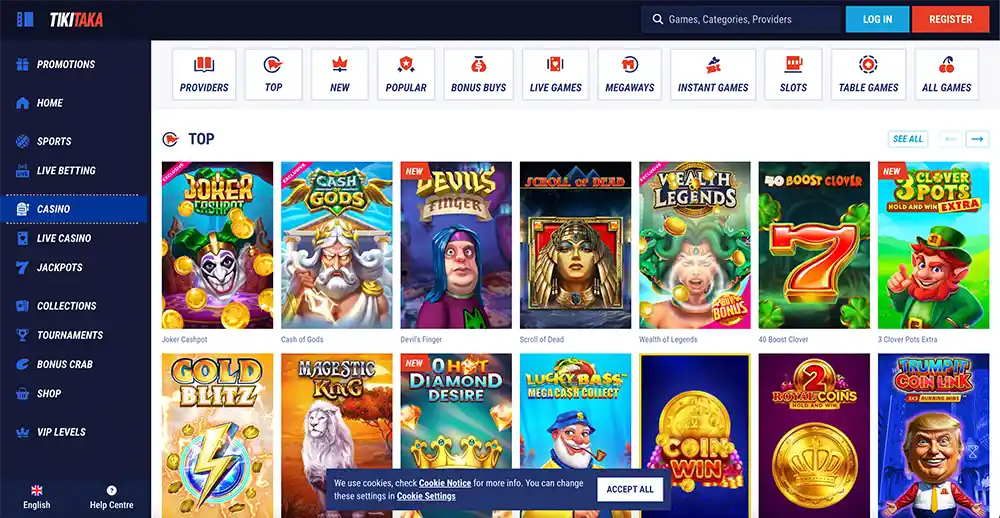
Task: Open the Megaways category icon
Action: click(x=629, y=64)
